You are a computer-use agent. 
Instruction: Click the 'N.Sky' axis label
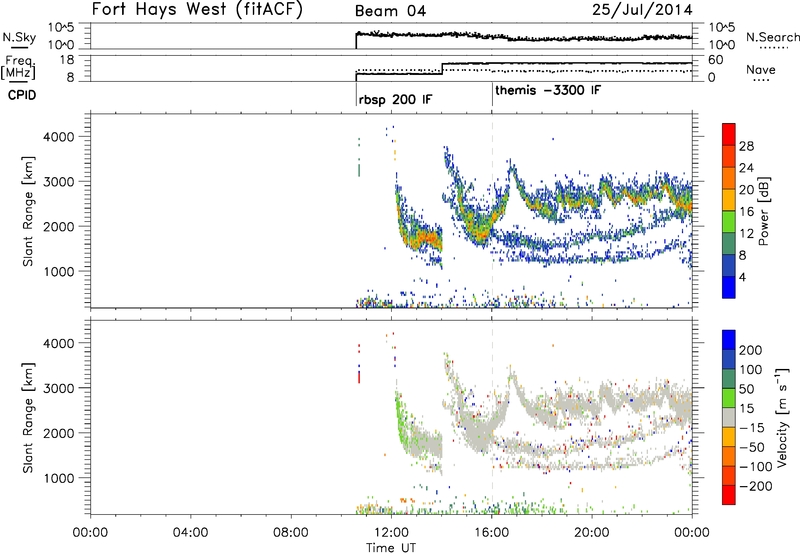click(x=19, y=37)
